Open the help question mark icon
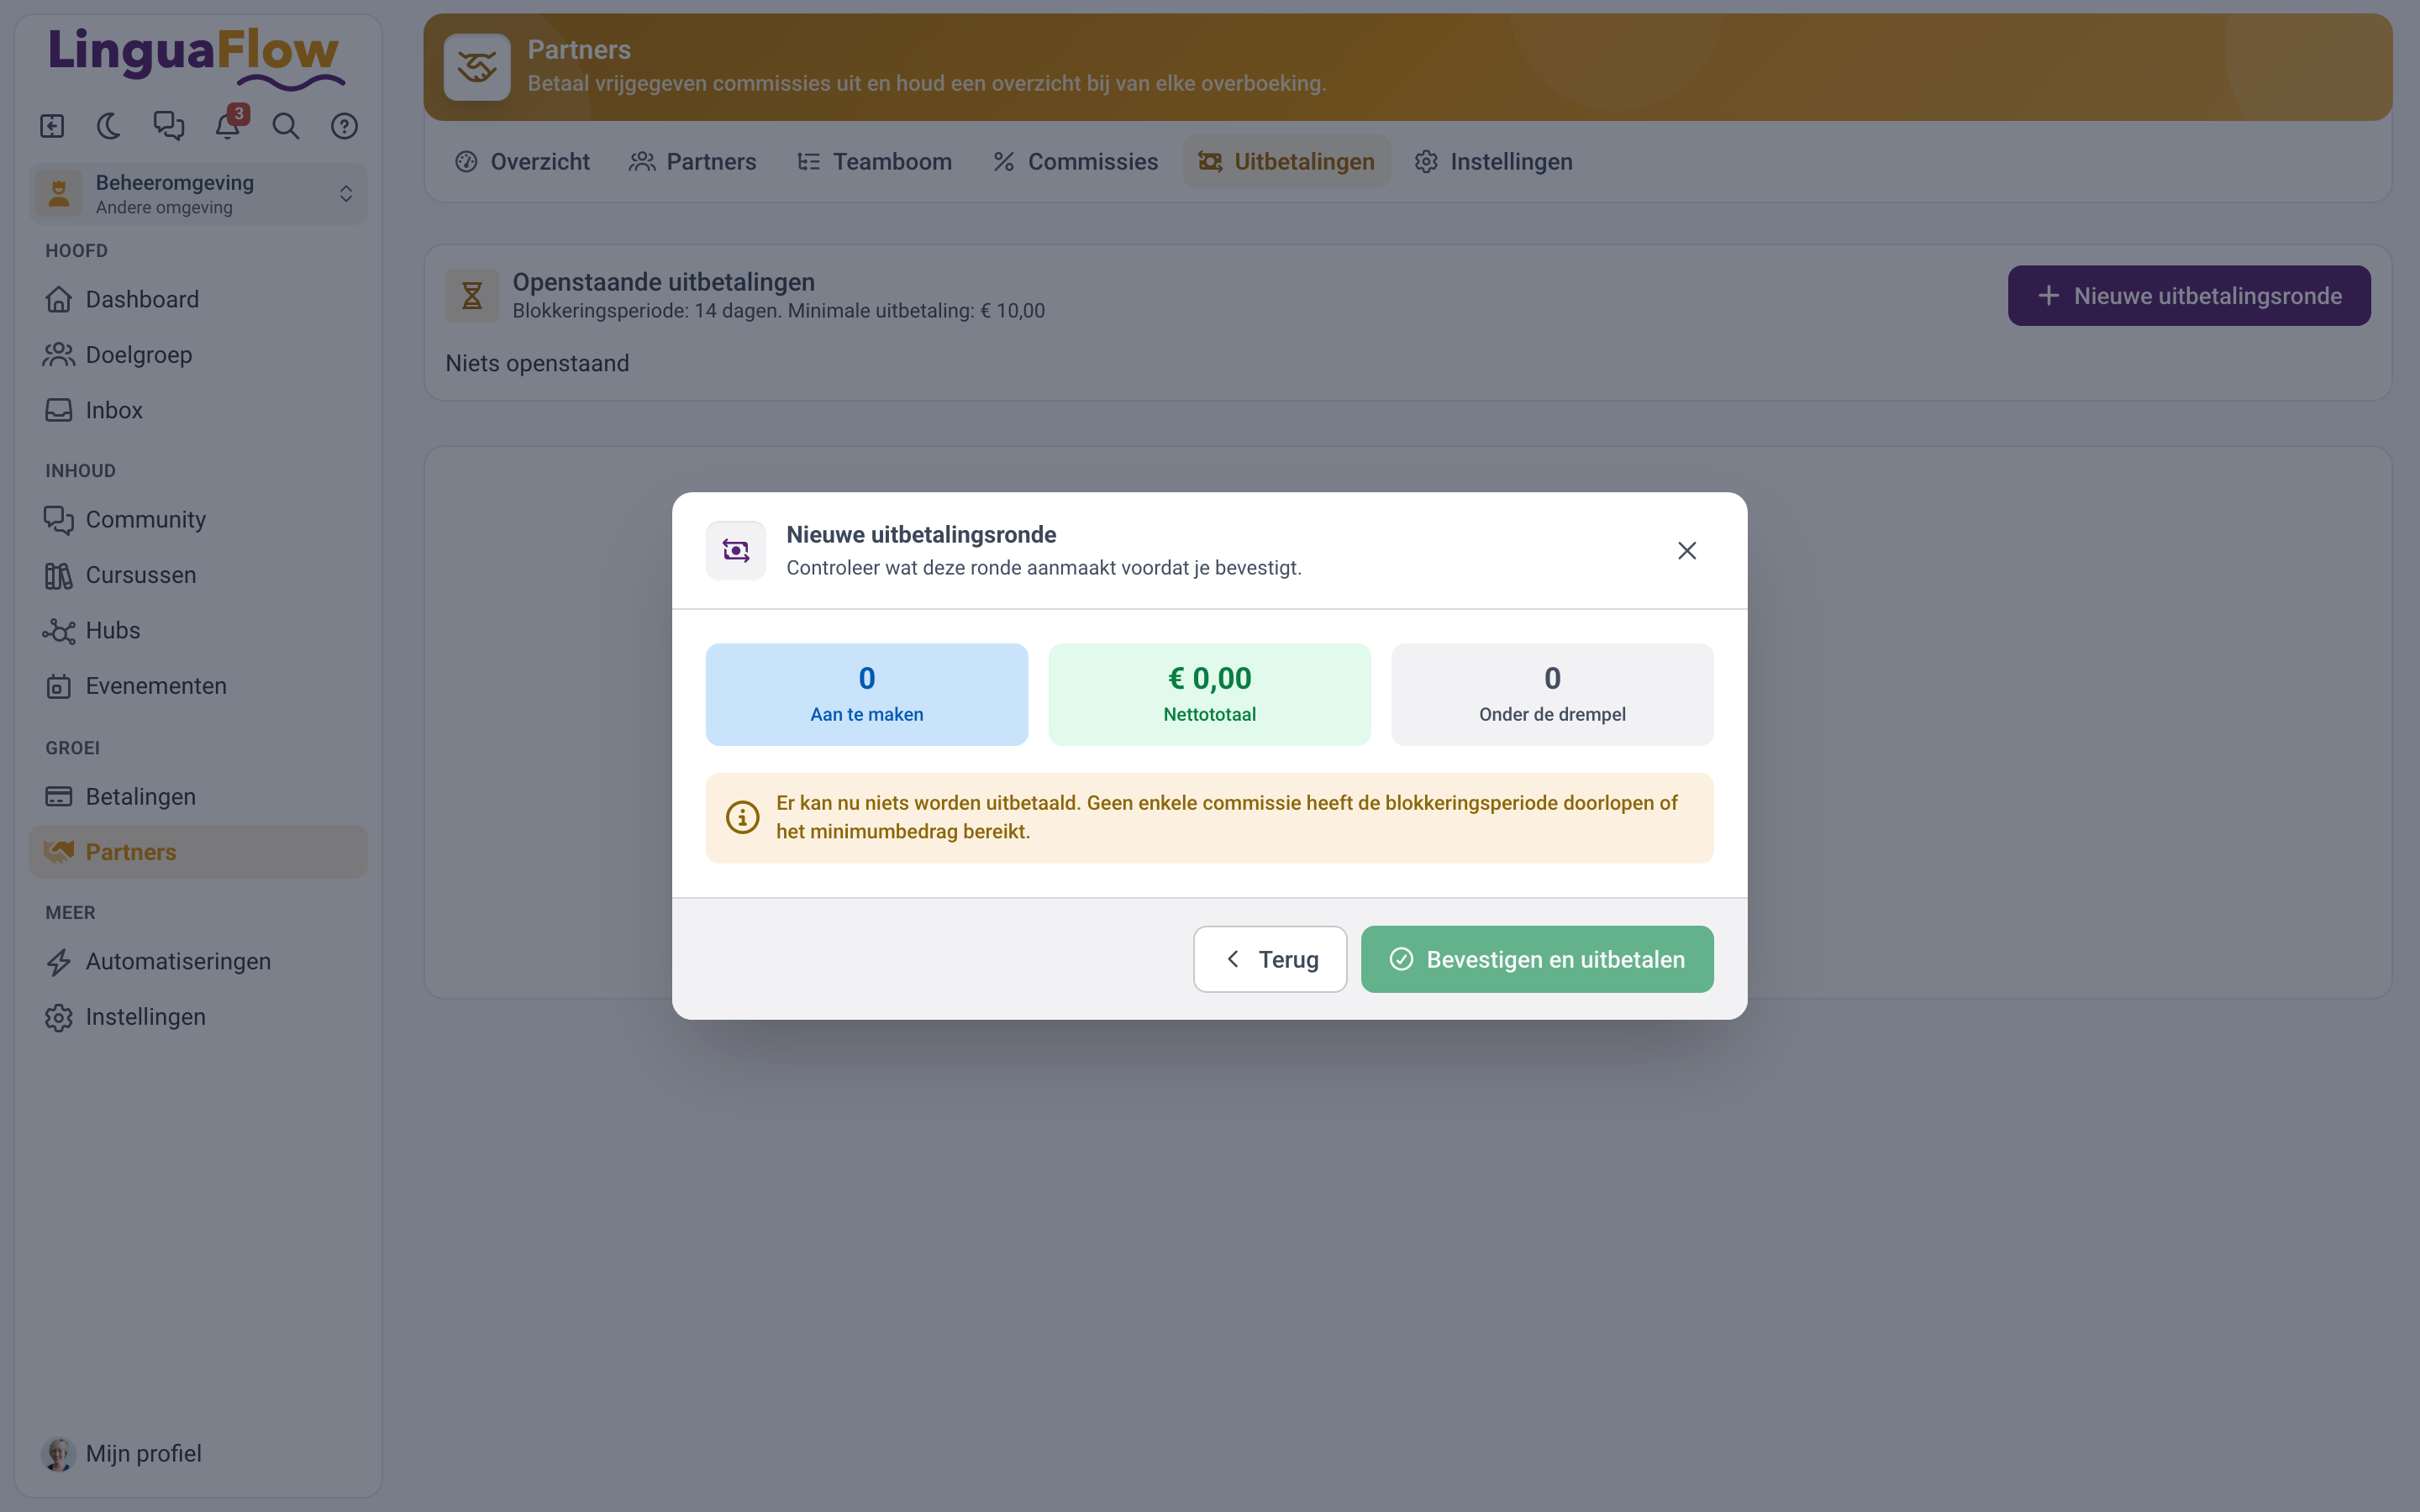Image resolution: width=2420 pixels, height=1512 pixels. pos(344,126)
